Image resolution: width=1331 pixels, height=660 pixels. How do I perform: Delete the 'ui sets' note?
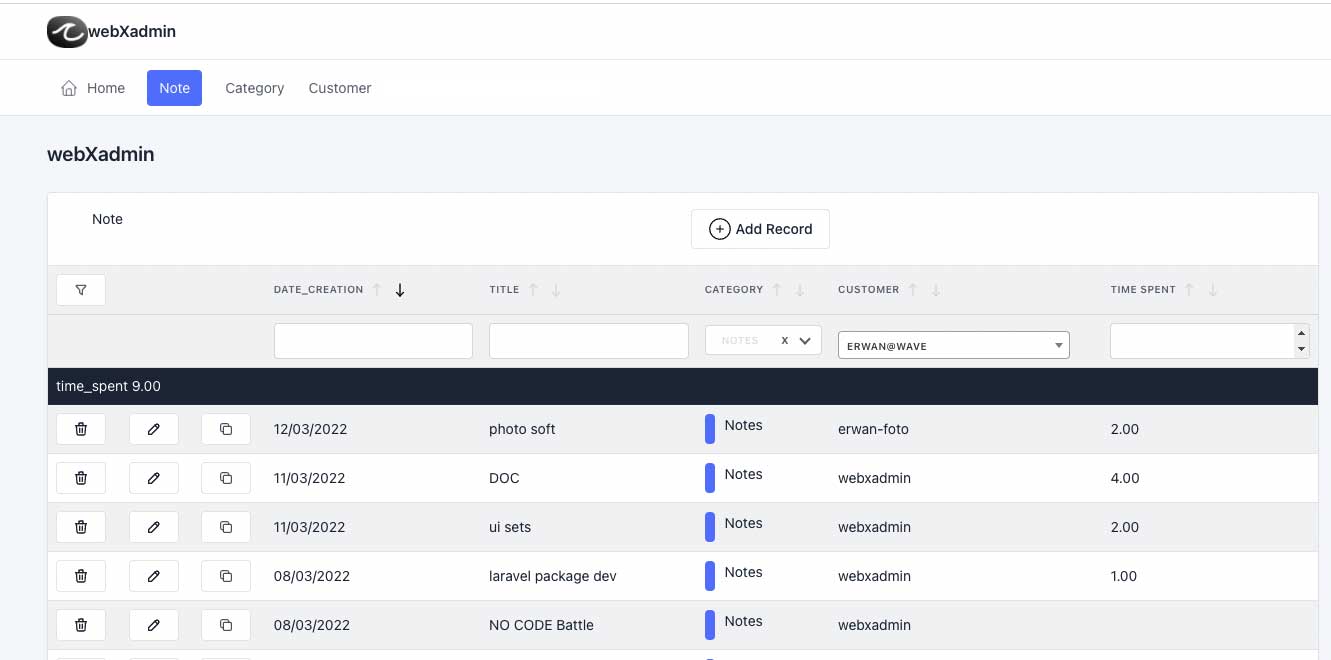(81, 527)
